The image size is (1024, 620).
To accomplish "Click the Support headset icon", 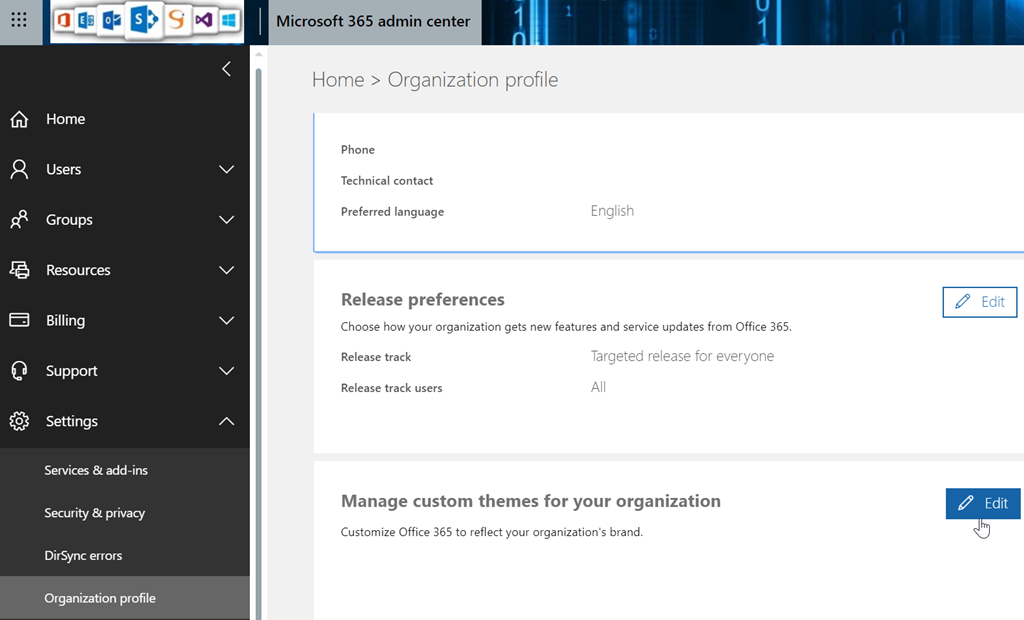I will pyautogui.click(x=19, y=371).
